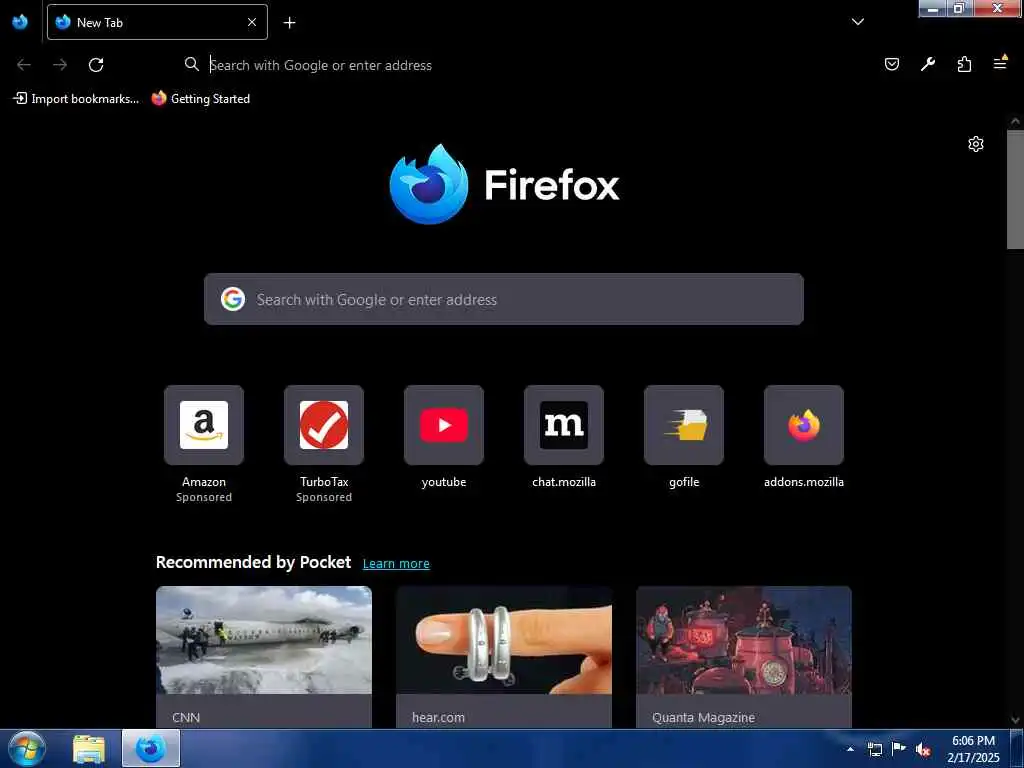Open Getting Started bookmark

pyautogui.click(x=200, y=99)
